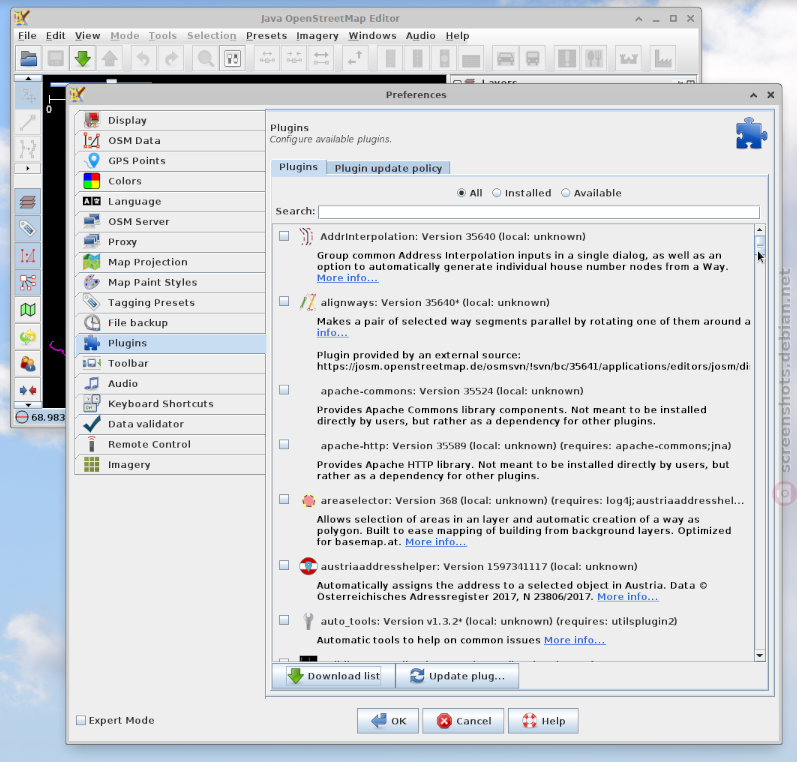Enable the austriaaddresshelper plugin checkbox
The width and height of the screenshot is (797, 762).
point(284,565)
